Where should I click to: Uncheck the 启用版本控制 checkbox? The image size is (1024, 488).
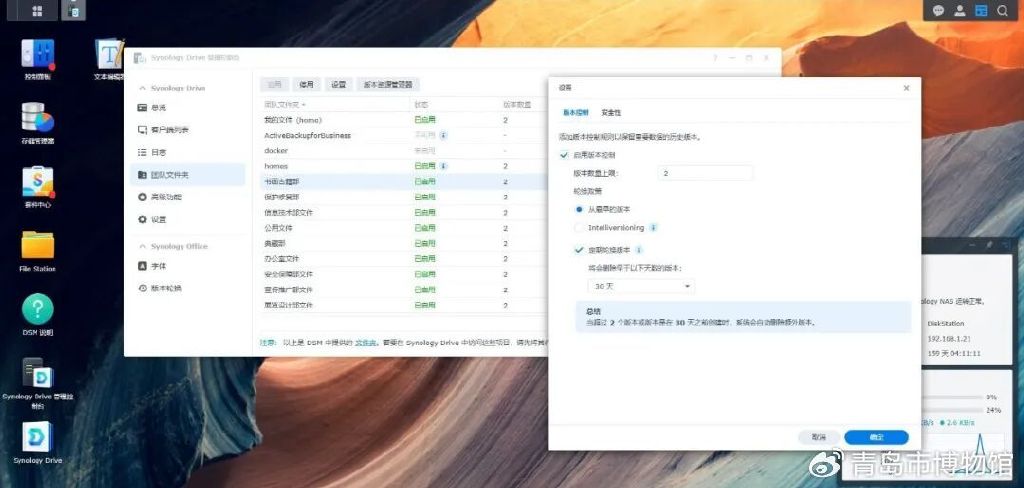(x=565, y=155)
